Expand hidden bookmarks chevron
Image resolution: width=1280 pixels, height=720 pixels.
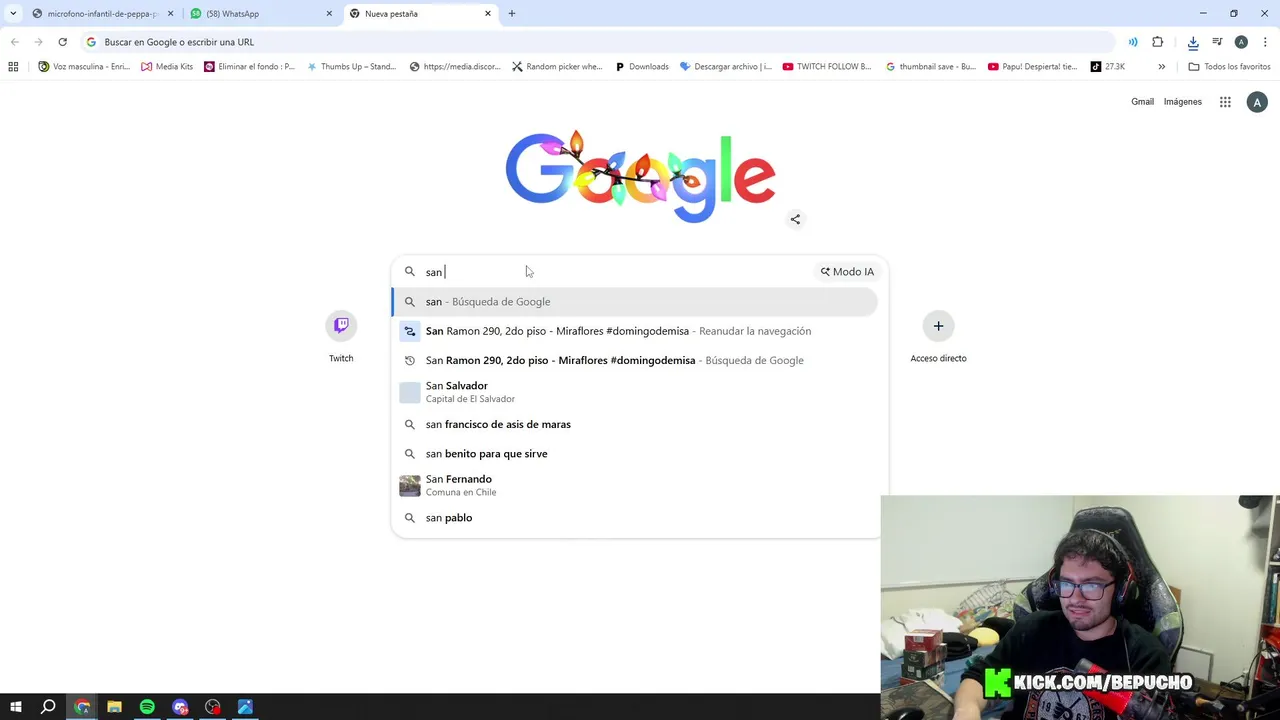(1161, 67)
